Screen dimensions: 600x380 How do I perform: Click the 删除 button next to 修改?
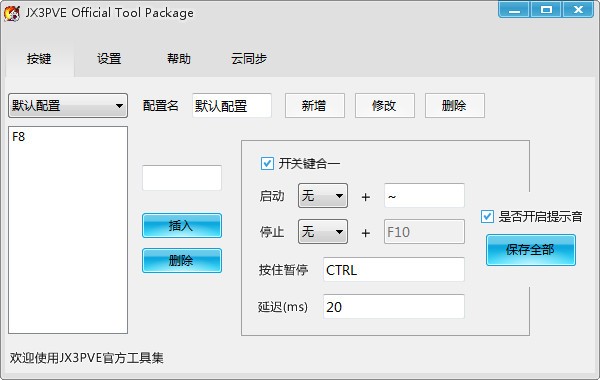point(455,105)
